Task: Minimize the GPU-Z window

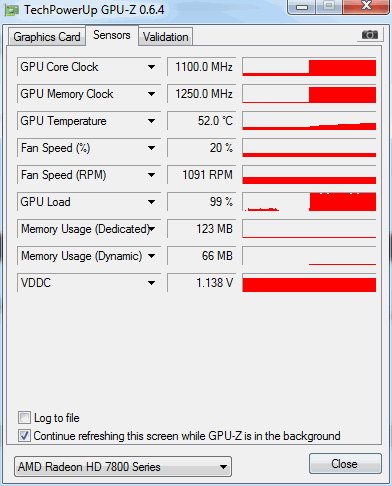Action: (302, 7)
